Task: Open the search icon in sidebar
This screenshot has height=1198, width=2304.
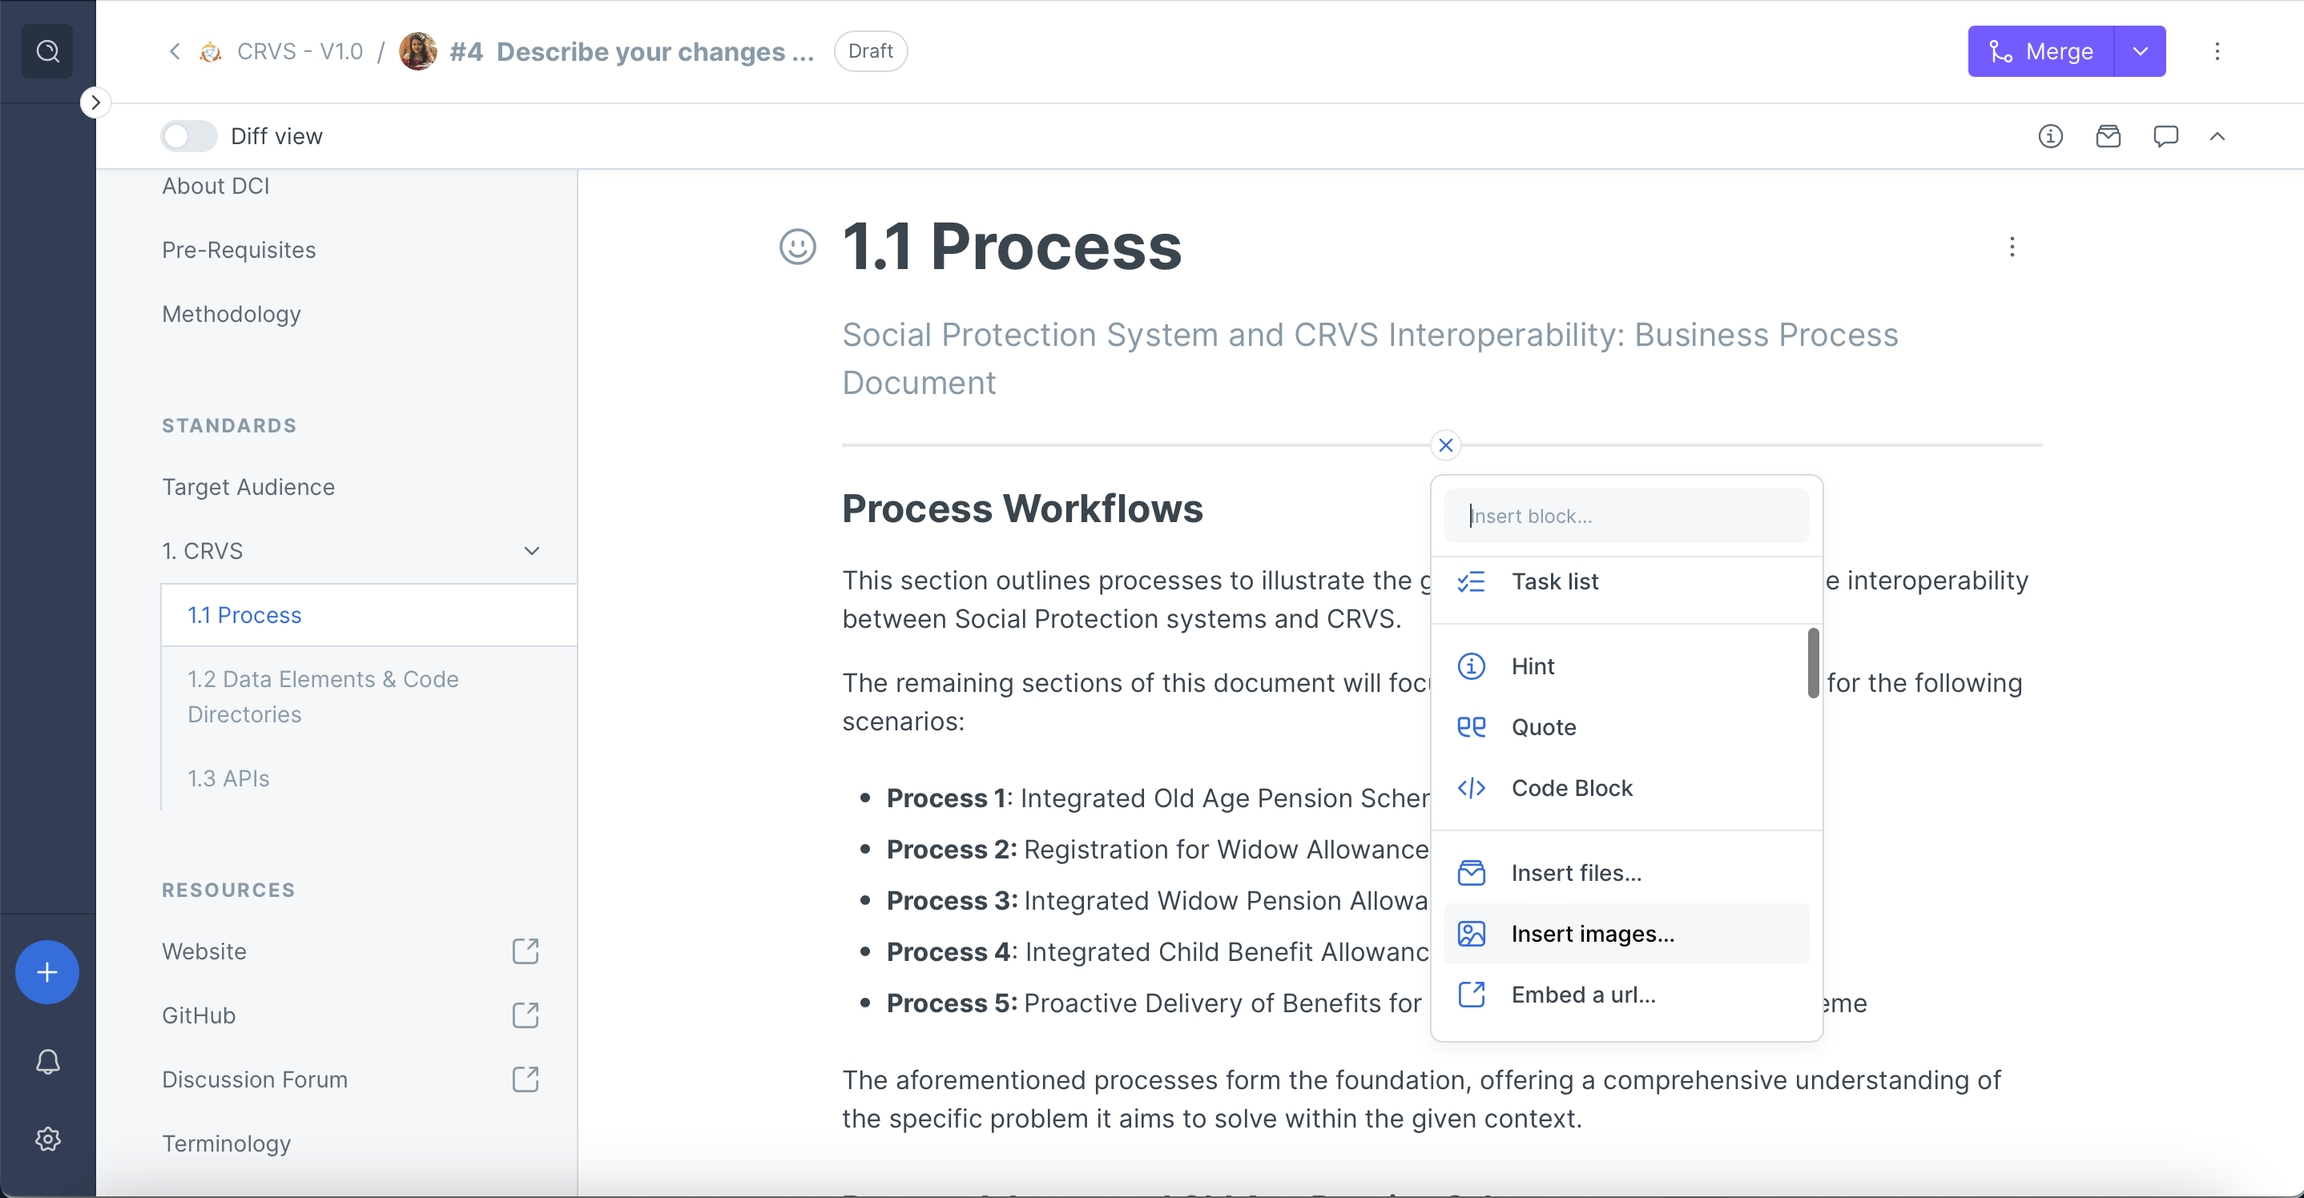Action: [x=47, y=51]
